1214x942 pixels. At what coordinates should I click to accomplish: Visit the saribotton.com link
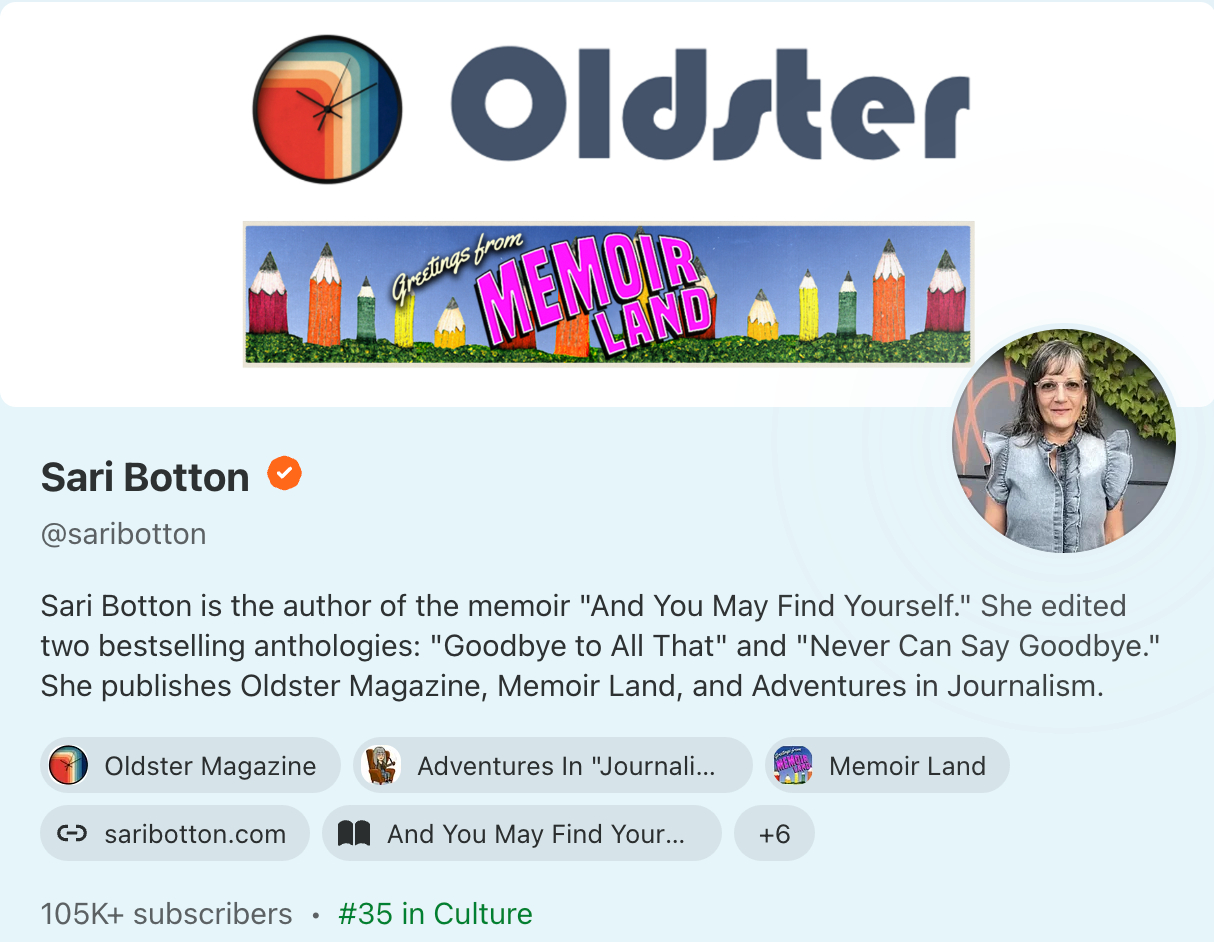point(175,834)
